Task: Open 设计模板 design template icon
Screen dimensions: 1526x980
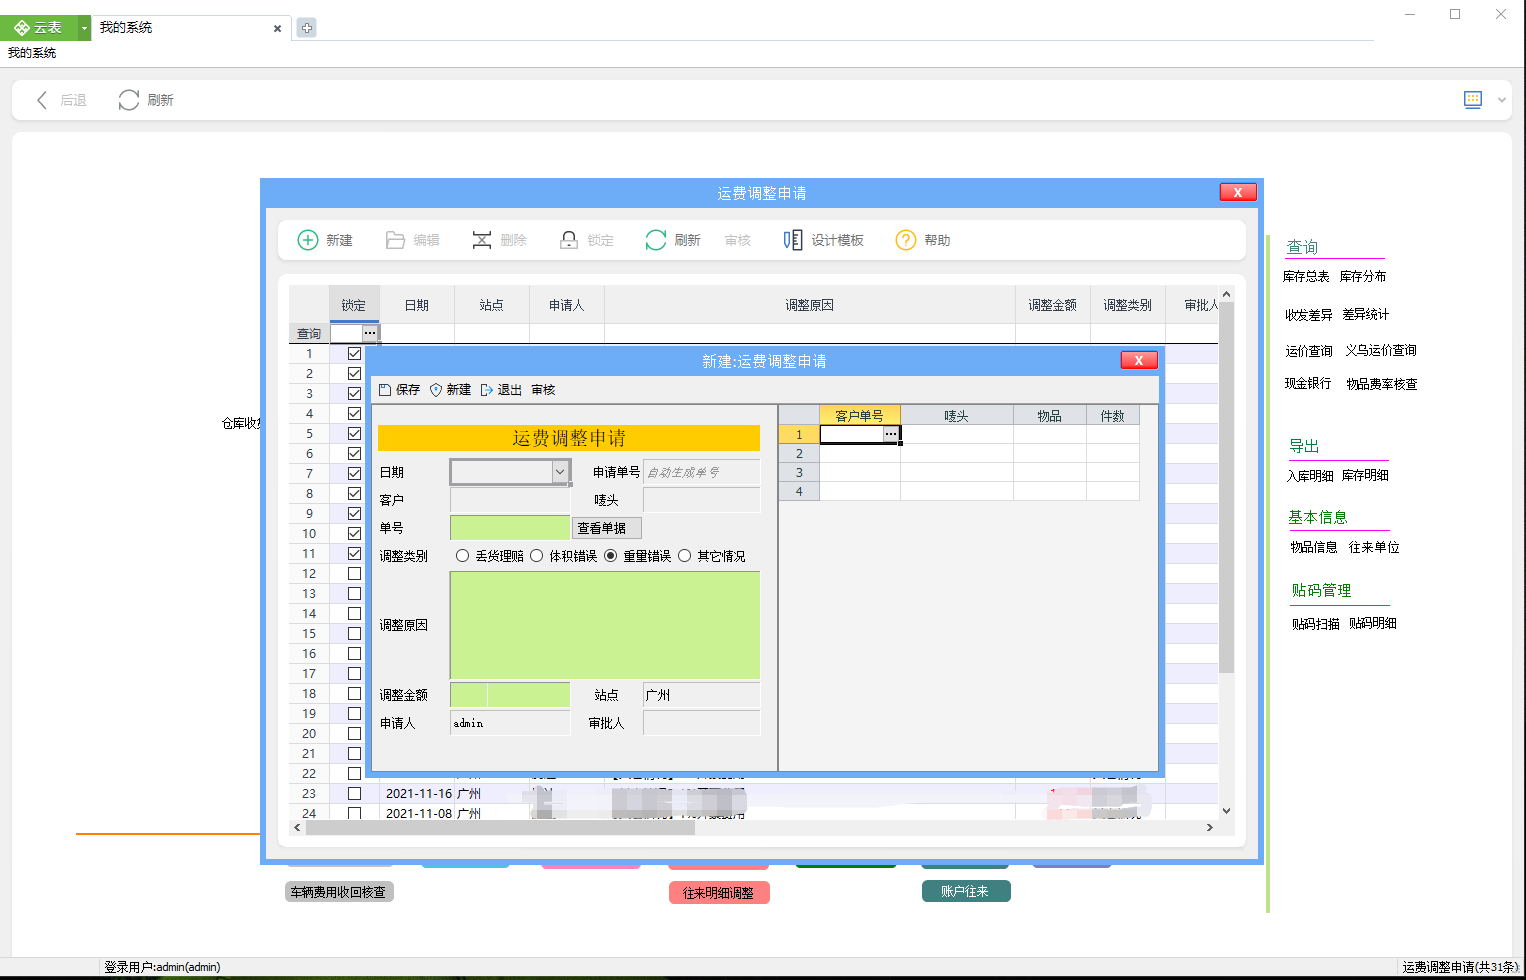Action: [x=793, y=240]
